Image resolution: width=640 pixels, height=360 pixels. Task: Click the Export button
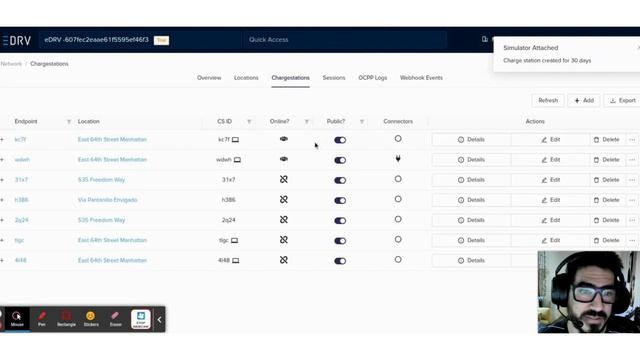click(622, 100)
